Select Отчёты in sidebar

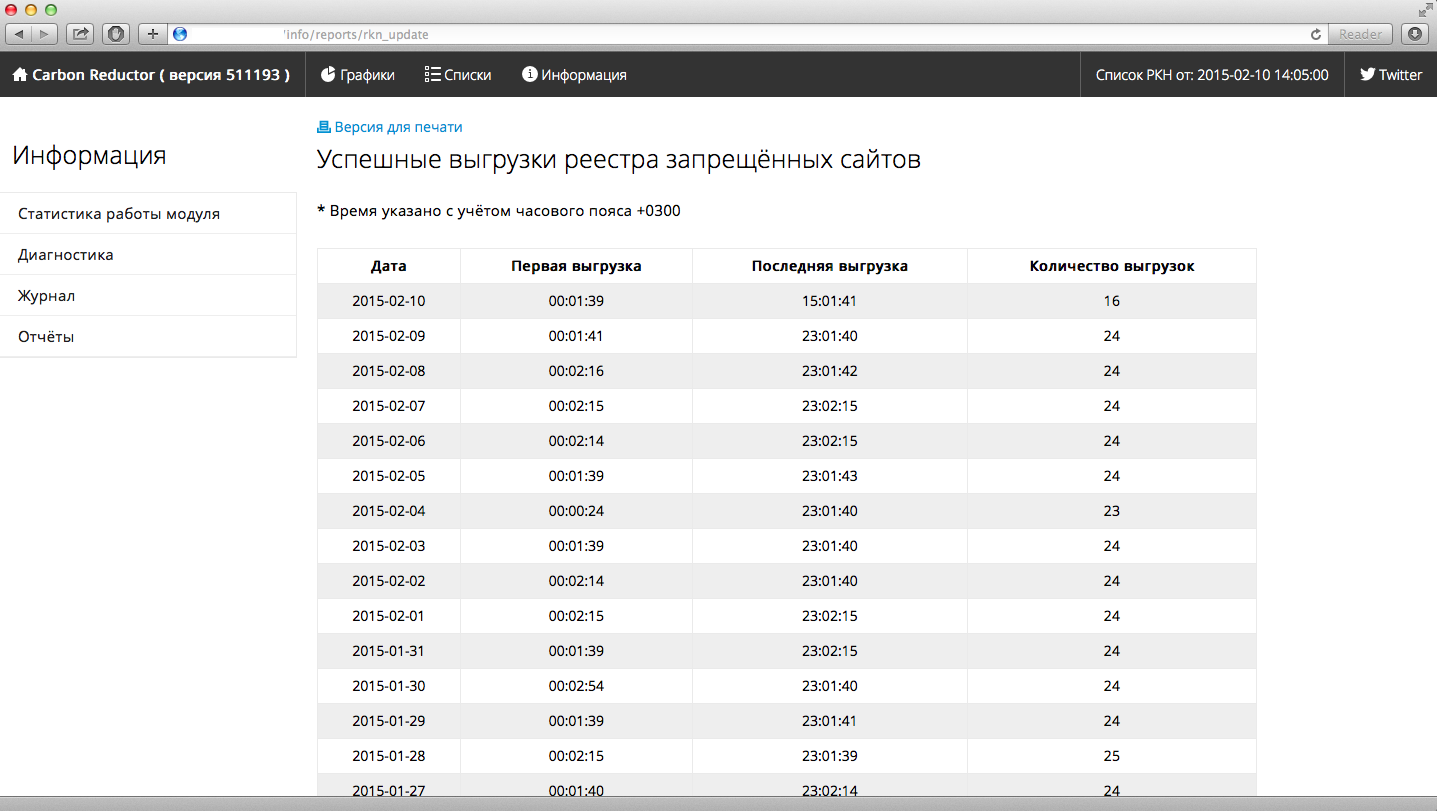coord(148,337)
